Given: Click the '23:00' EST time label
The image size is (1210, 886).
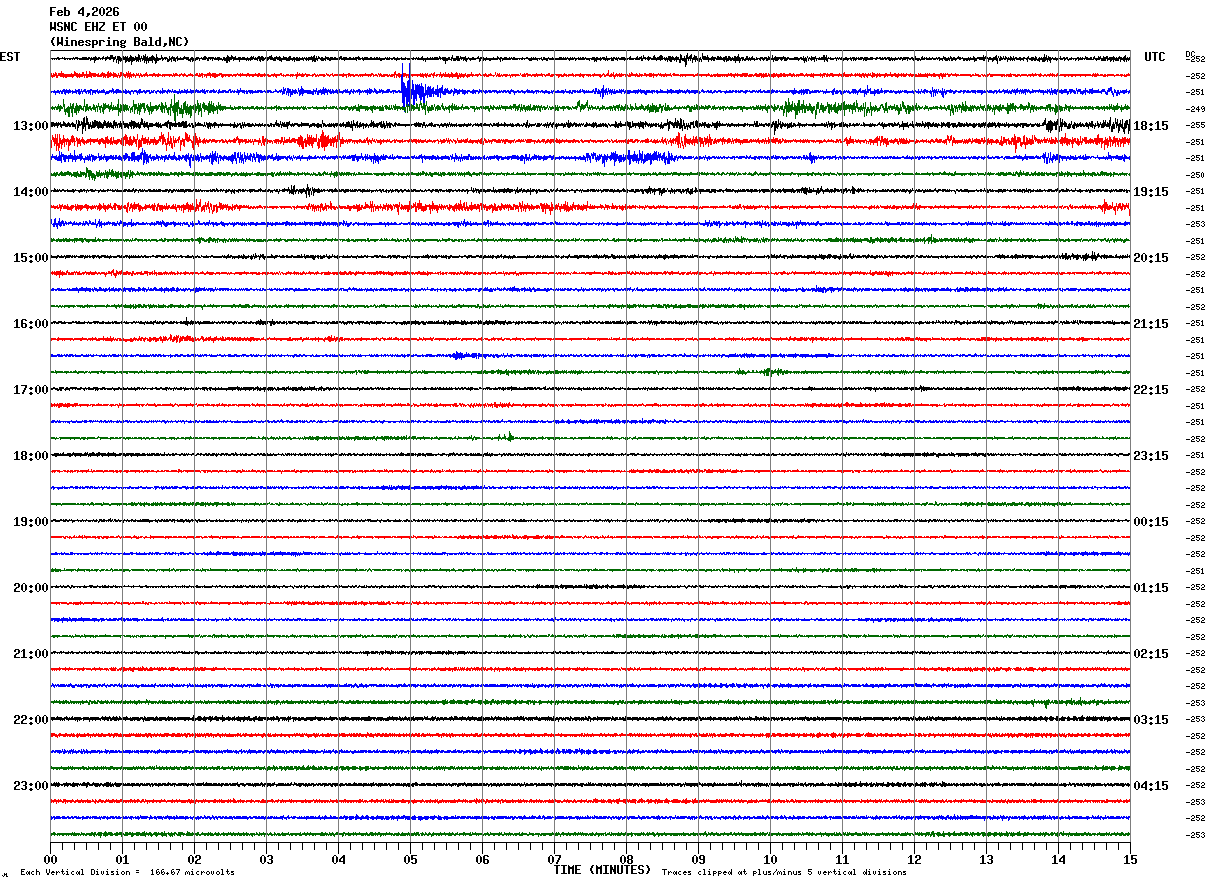Looking at the screenshot, I should click(x=31, y=785).
